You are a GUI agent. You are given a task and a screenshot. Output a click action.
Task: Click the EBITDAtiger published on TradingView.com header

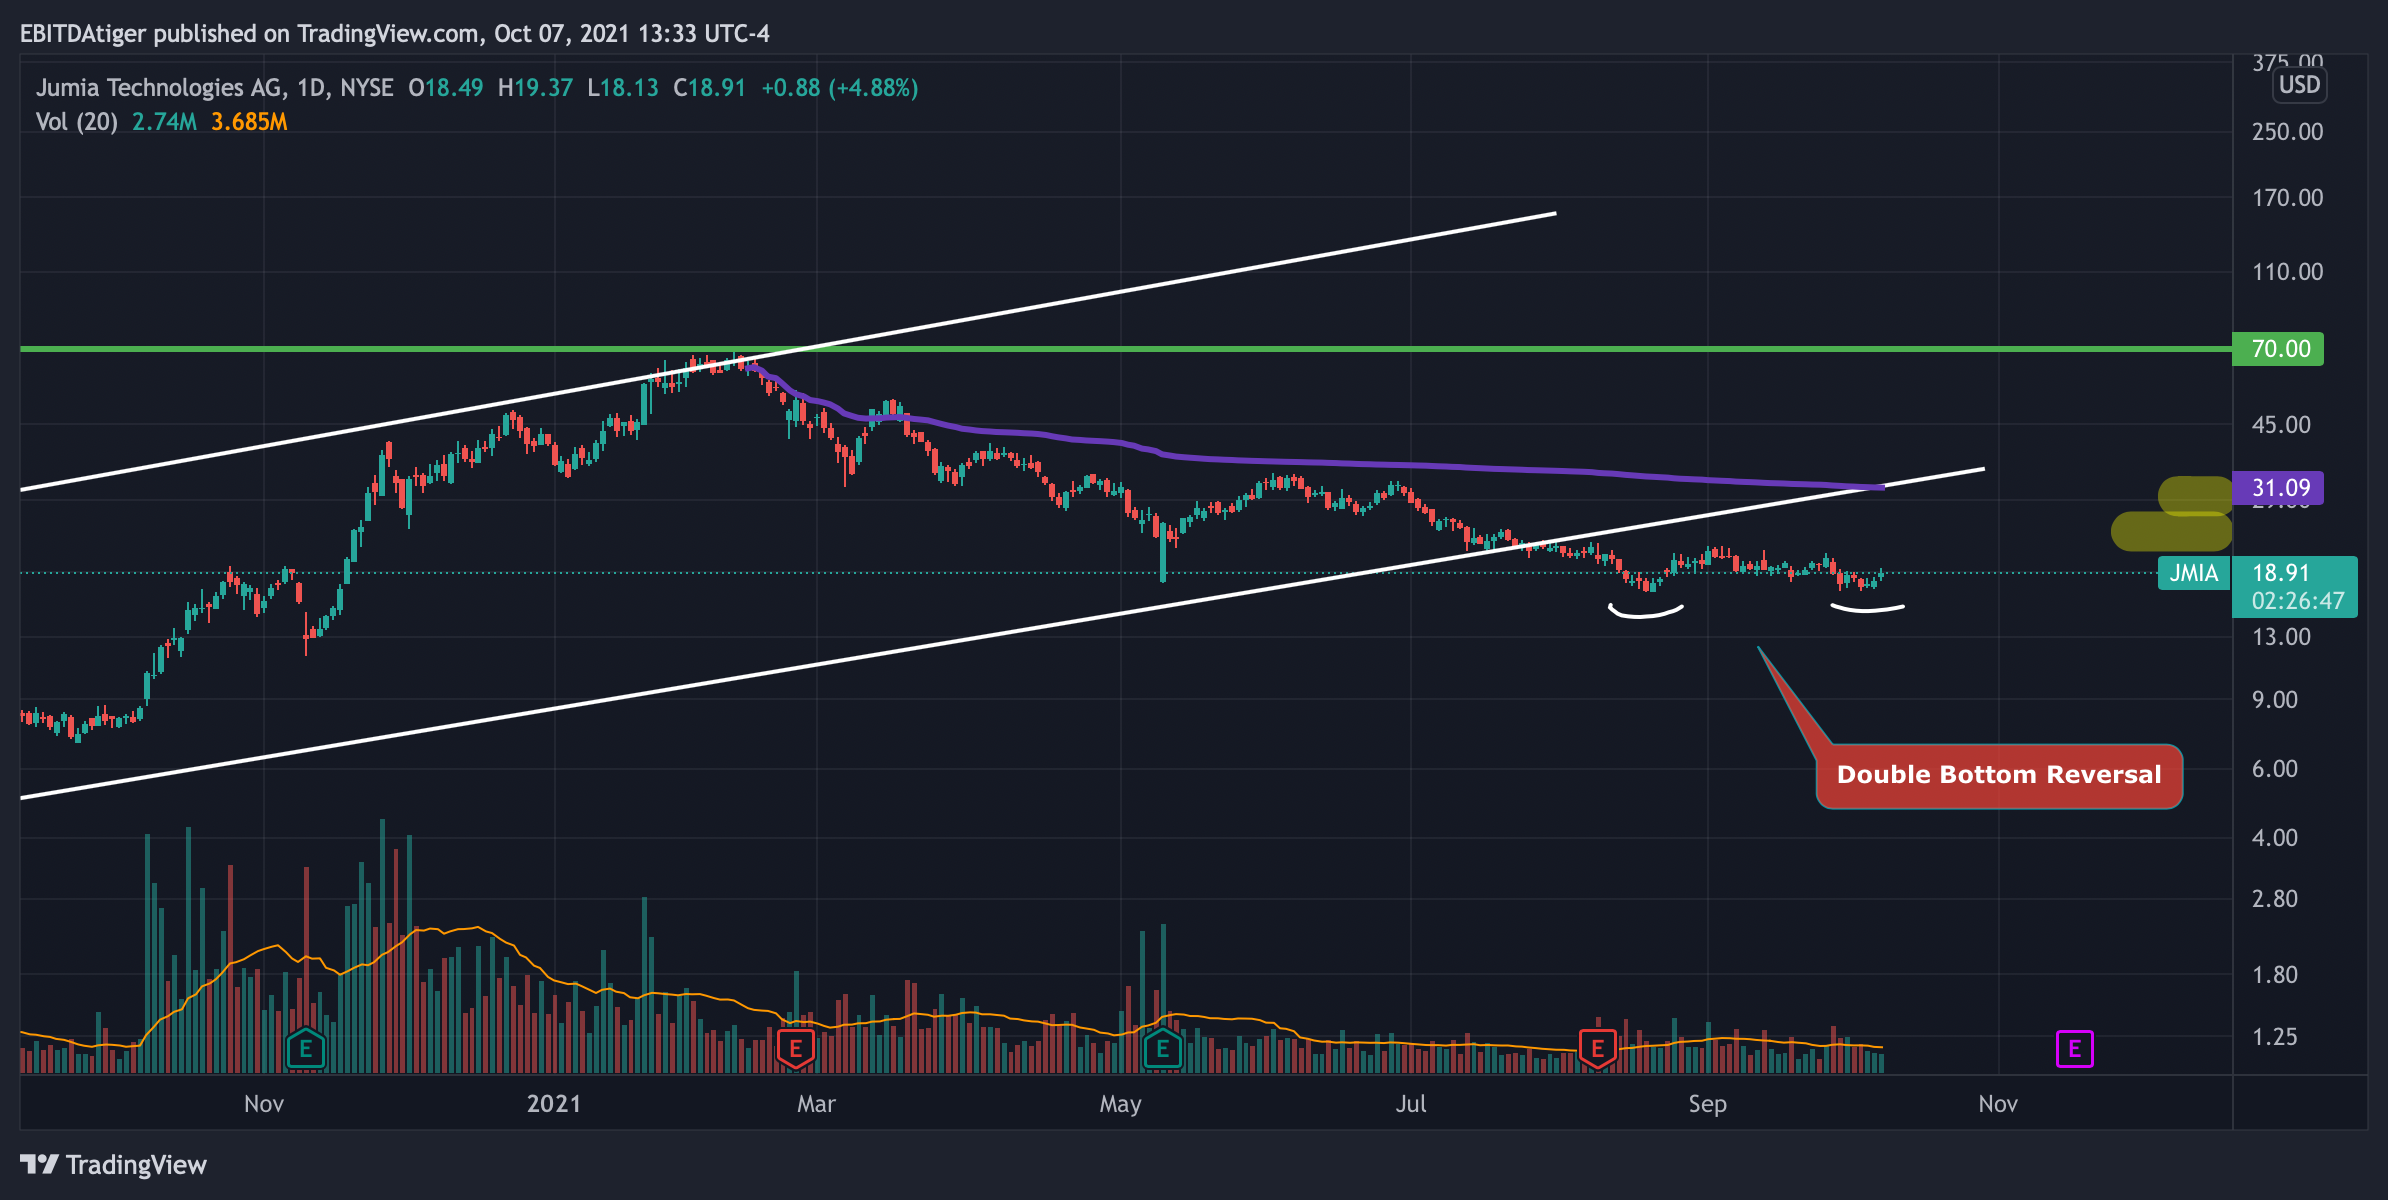395,34
